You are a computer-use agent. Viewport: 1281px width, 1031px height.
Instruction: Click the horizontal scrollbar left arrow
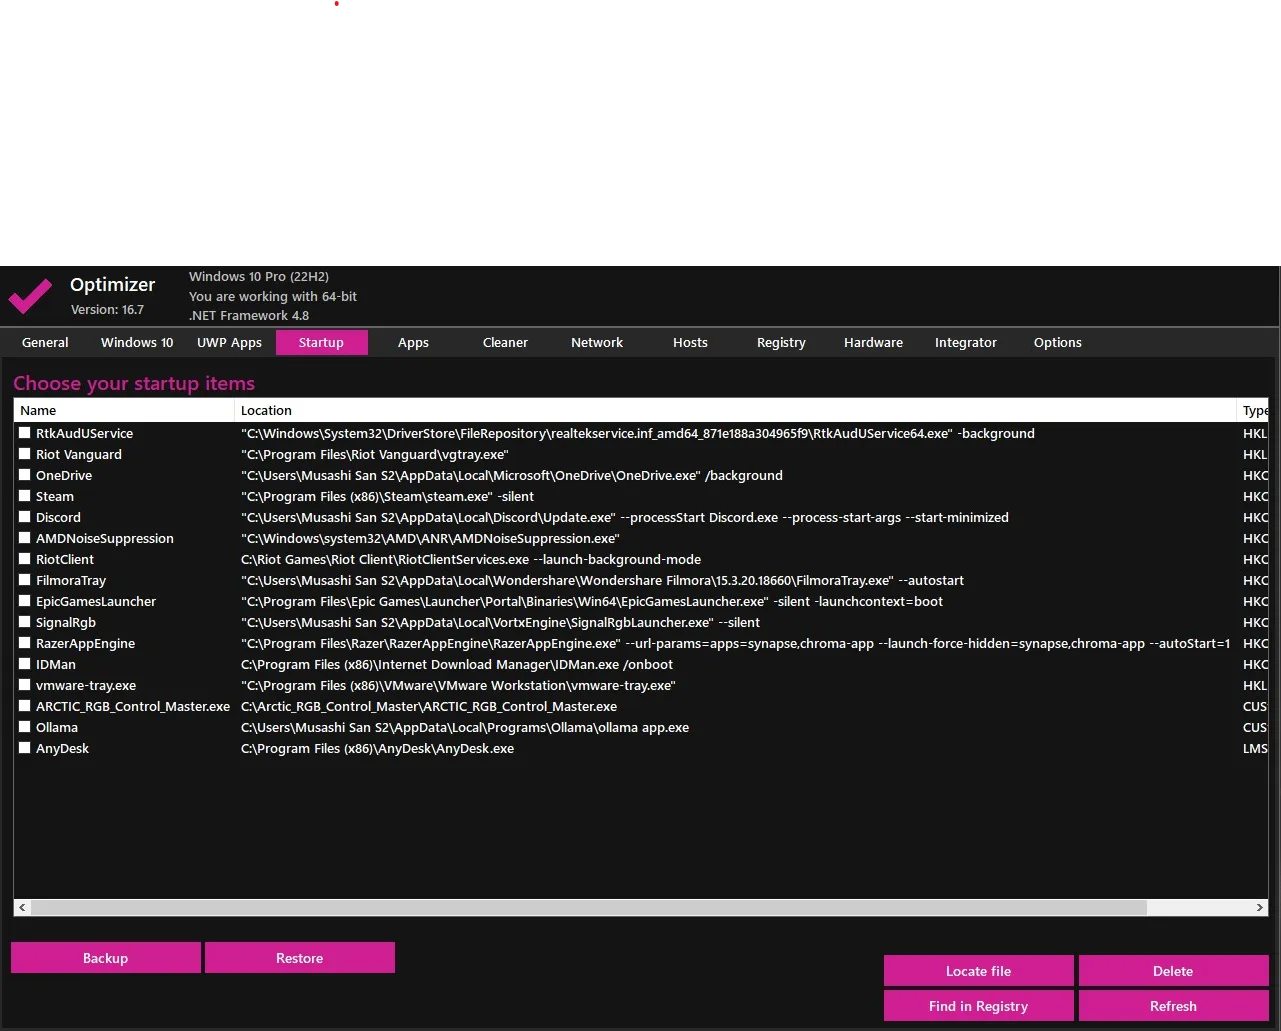click(22, 907)
